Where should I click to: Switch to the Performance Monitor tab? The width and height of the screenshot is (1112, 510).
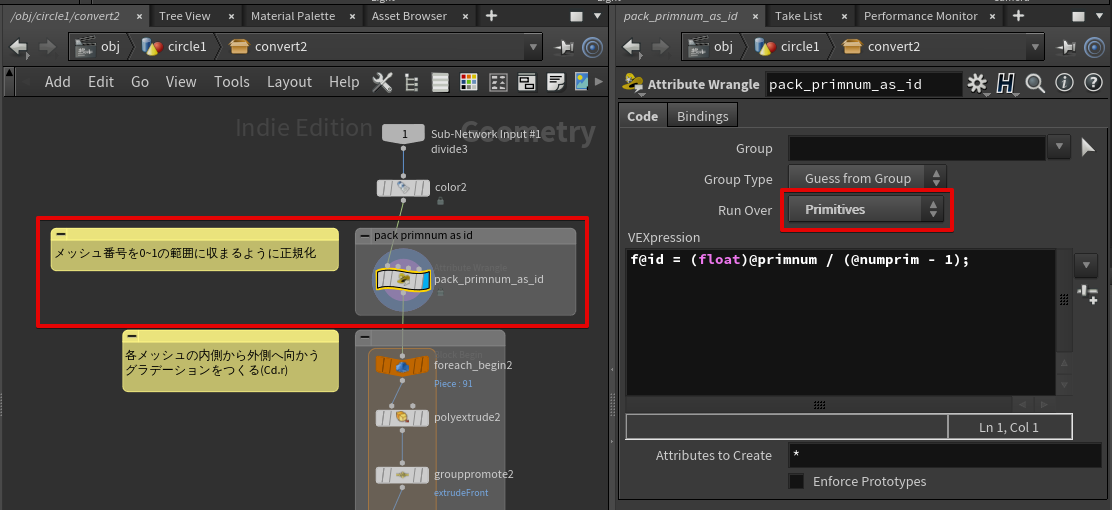point(921,16)
